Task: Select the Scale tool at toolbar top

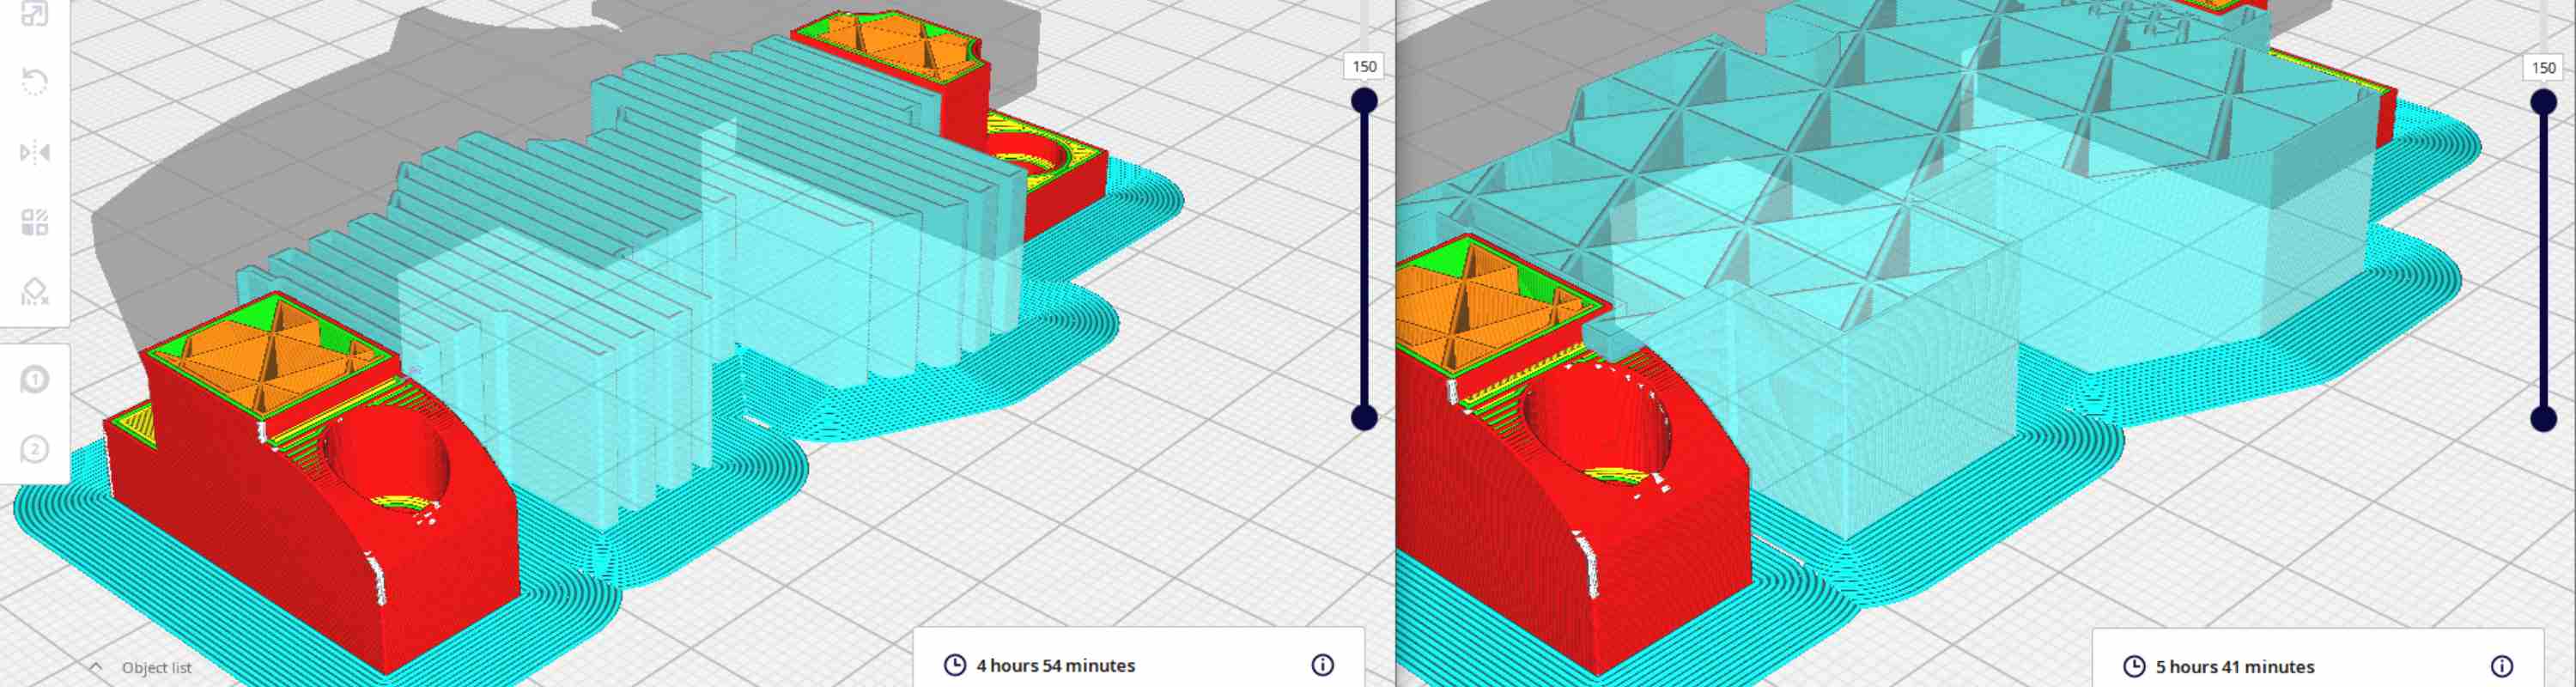Action: 34,14
